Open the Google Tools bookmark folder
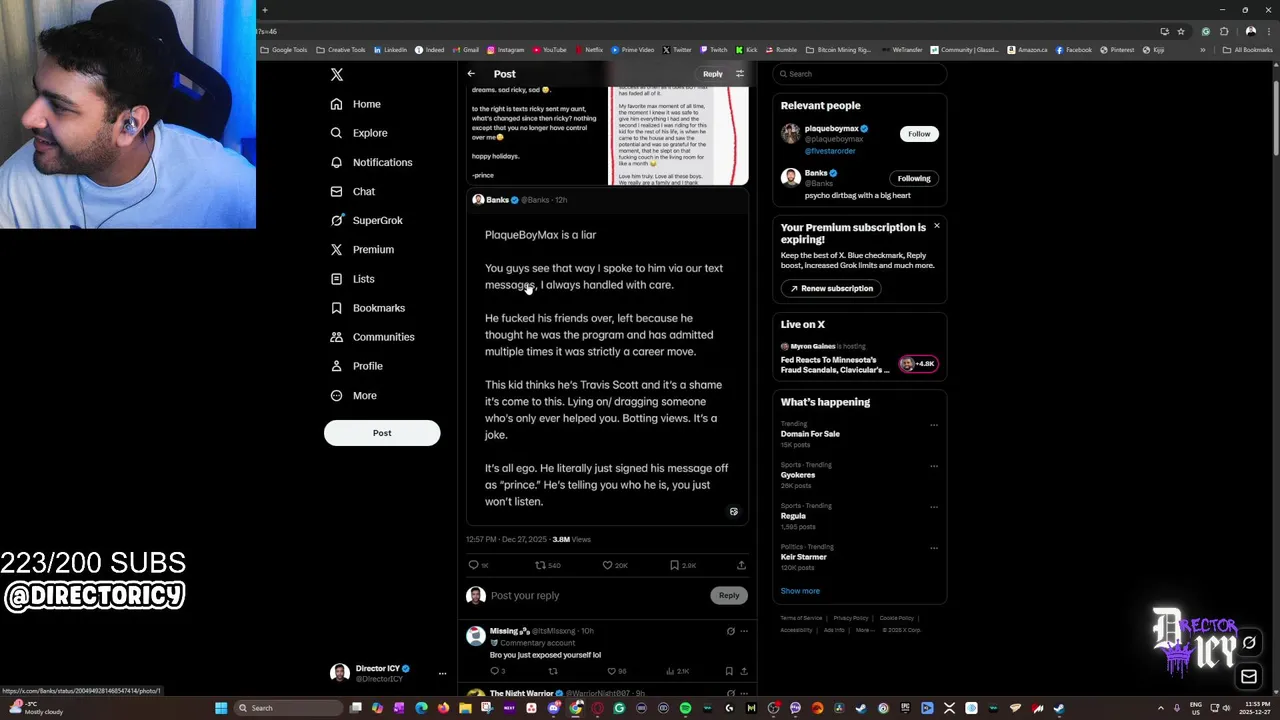Viewport: 1280px width, 720px height. (284, 50)
